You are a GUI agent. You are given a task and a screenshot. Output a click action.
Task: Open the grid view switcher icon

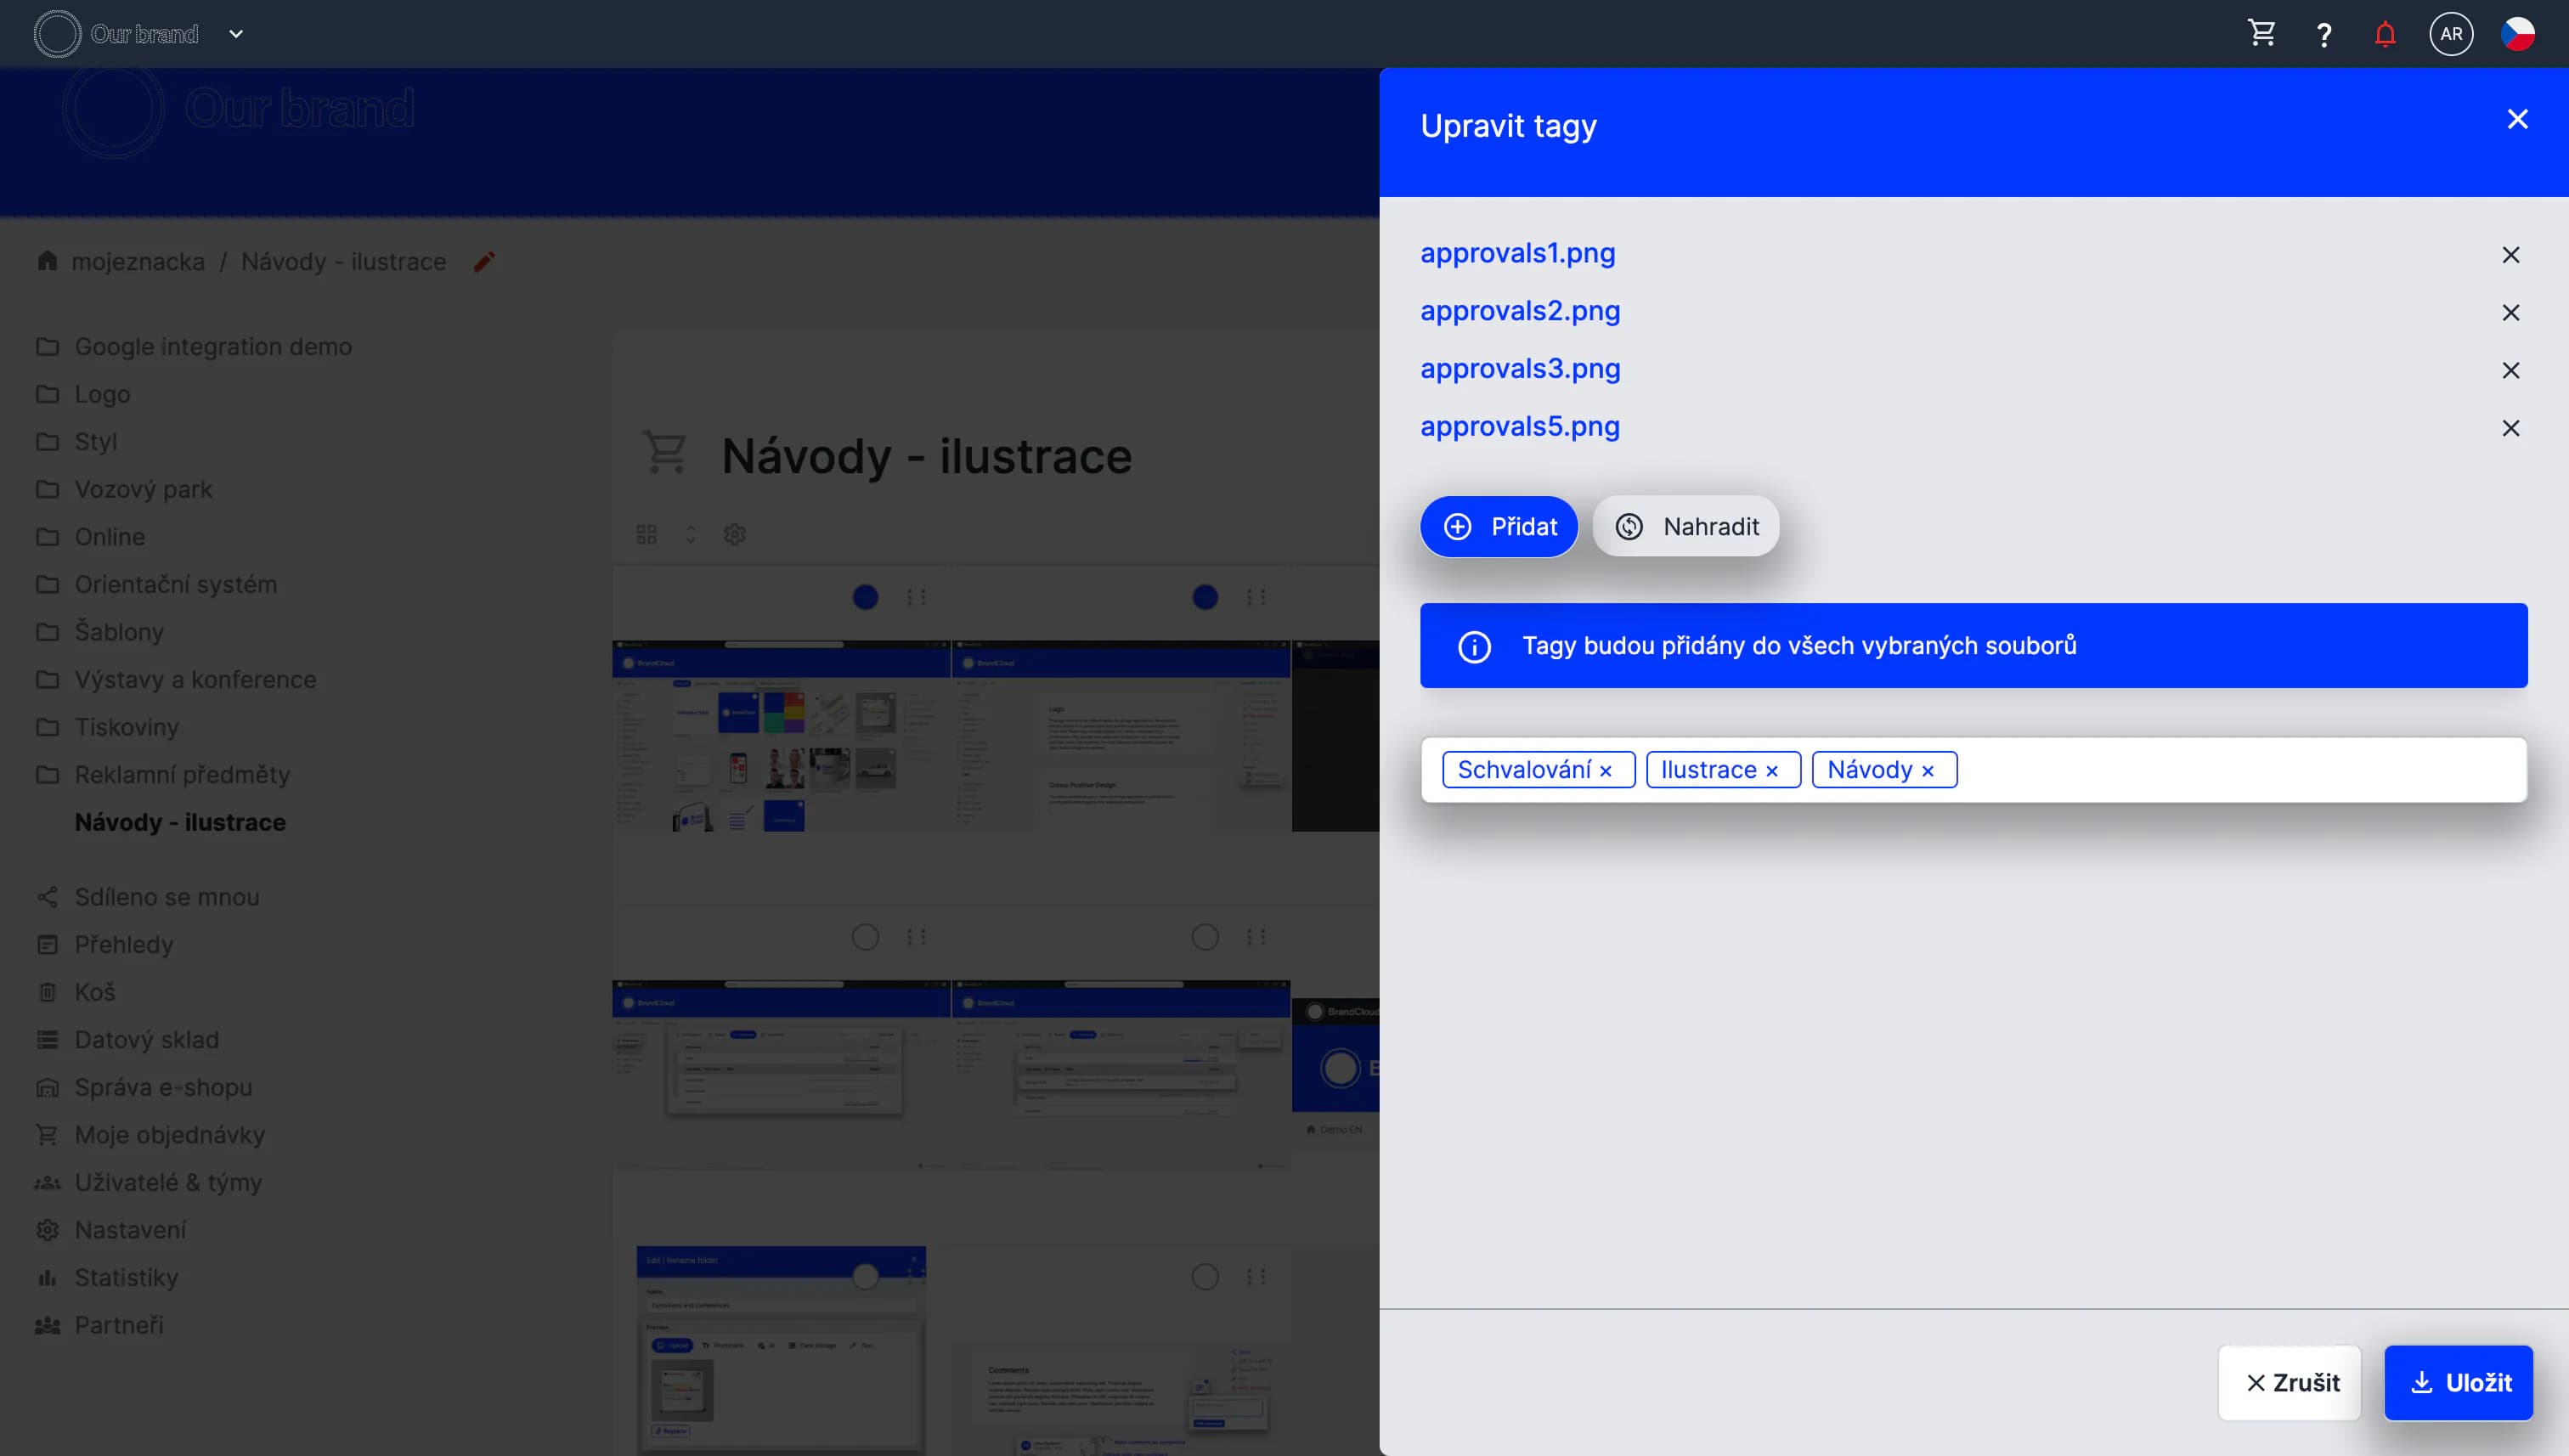[x=646, y=534]
